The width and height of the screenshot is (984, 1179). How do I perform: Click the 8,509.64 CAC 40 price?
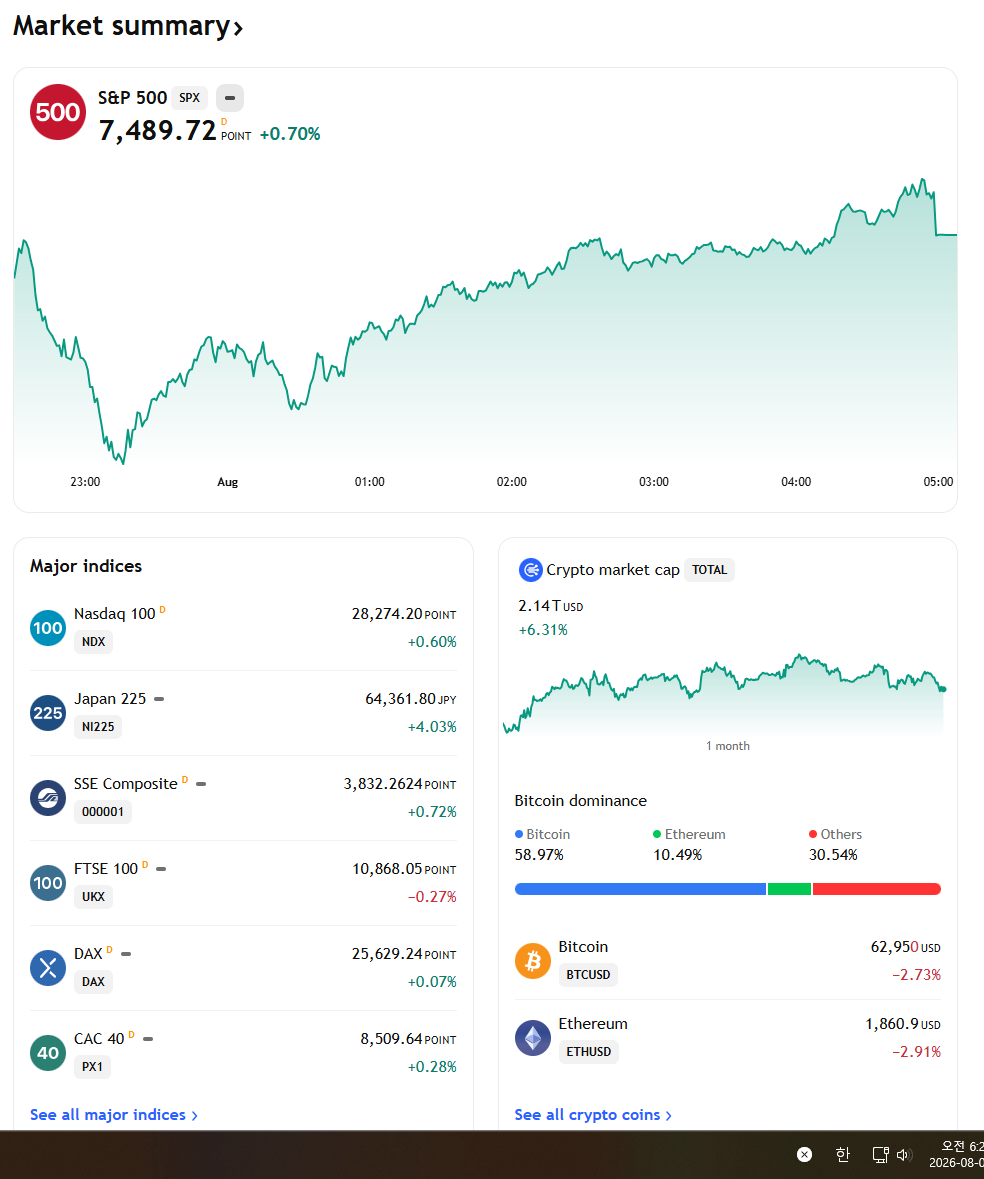392,1038
